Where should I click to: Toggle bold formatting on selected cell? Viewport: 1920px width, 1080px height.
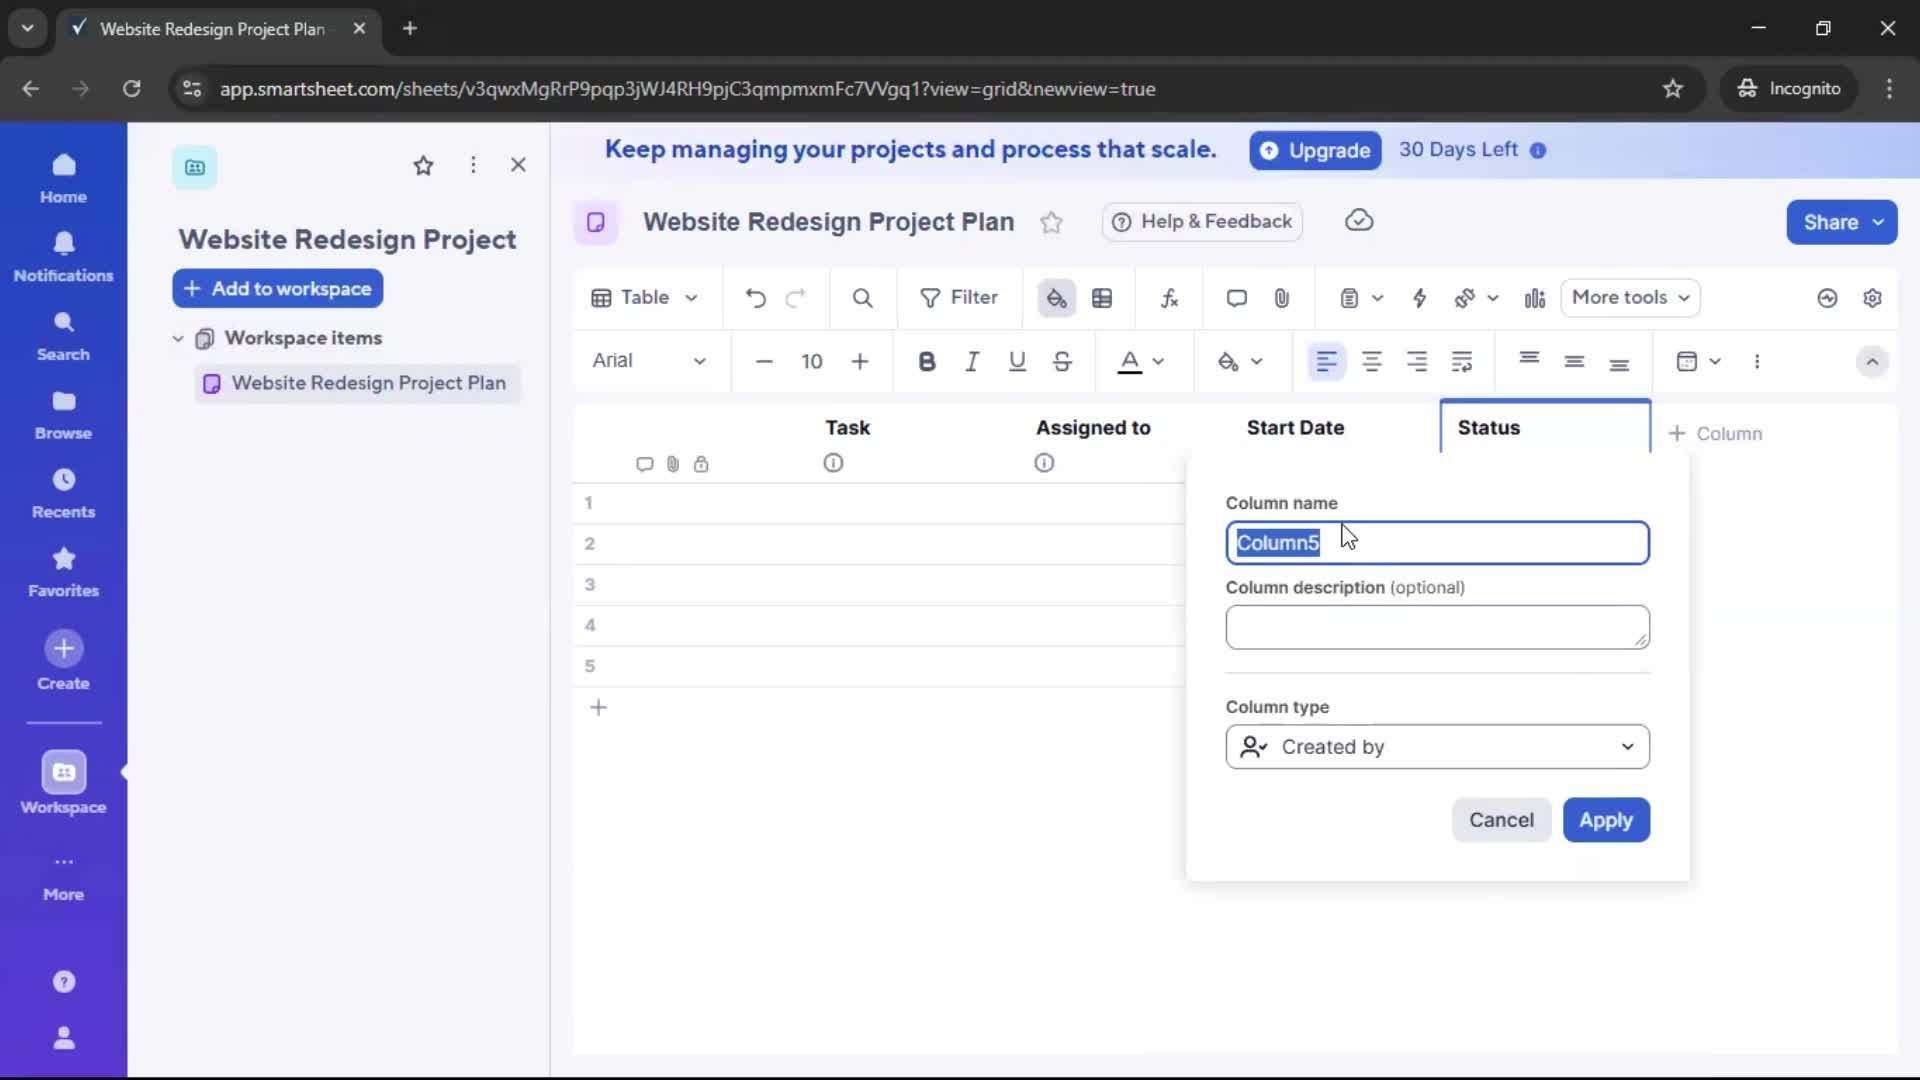point(927,361)
